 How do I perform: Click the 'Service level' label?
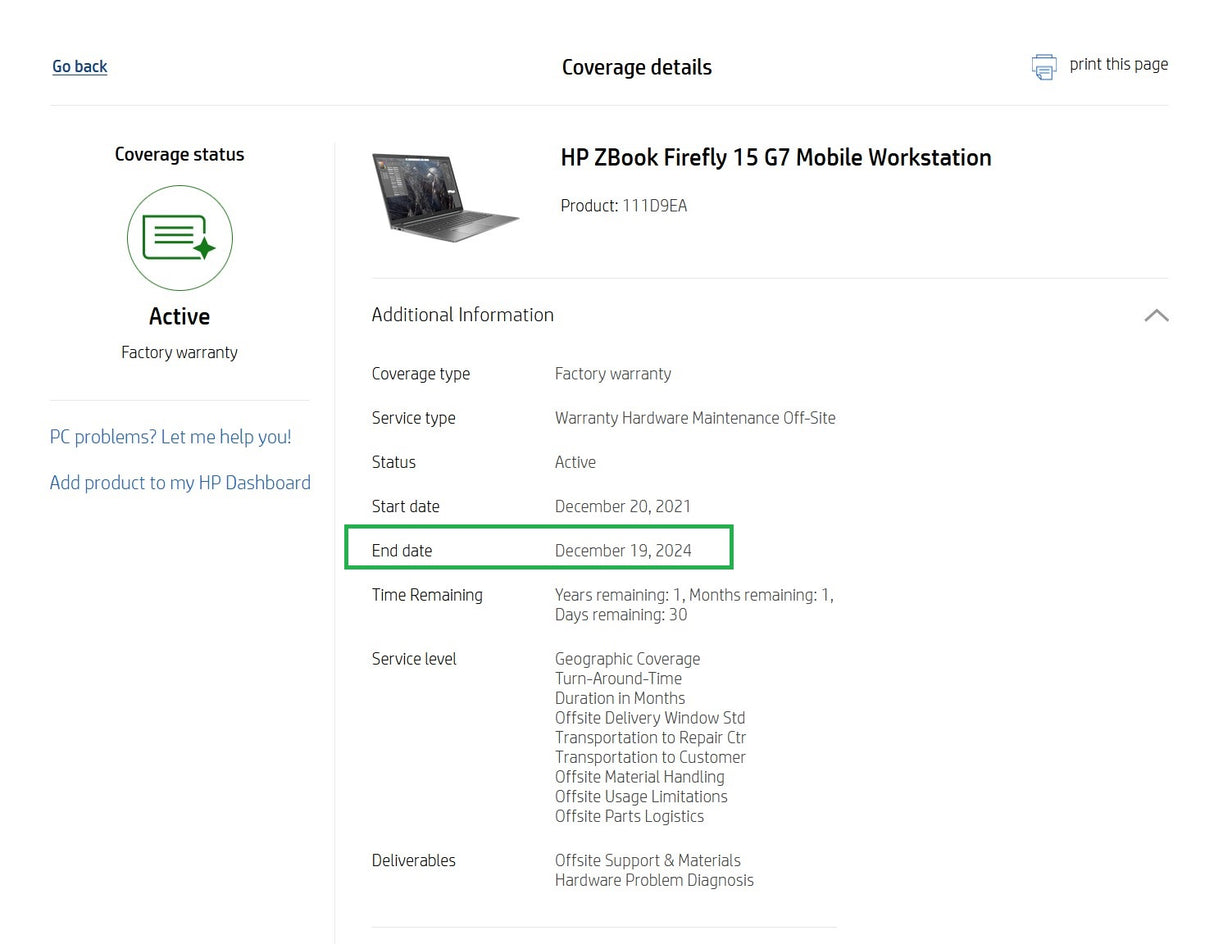click(414, 659)
